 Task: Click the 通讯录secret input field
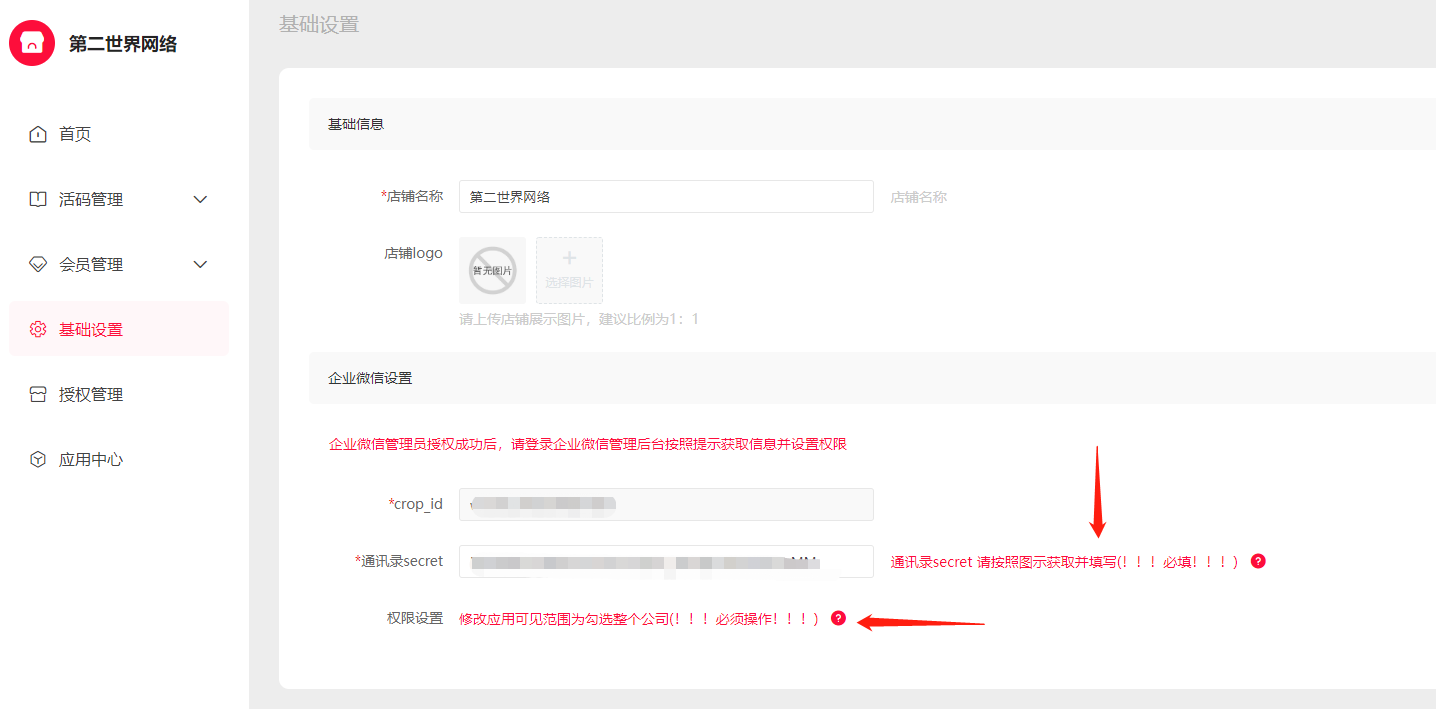pos(666,561)
